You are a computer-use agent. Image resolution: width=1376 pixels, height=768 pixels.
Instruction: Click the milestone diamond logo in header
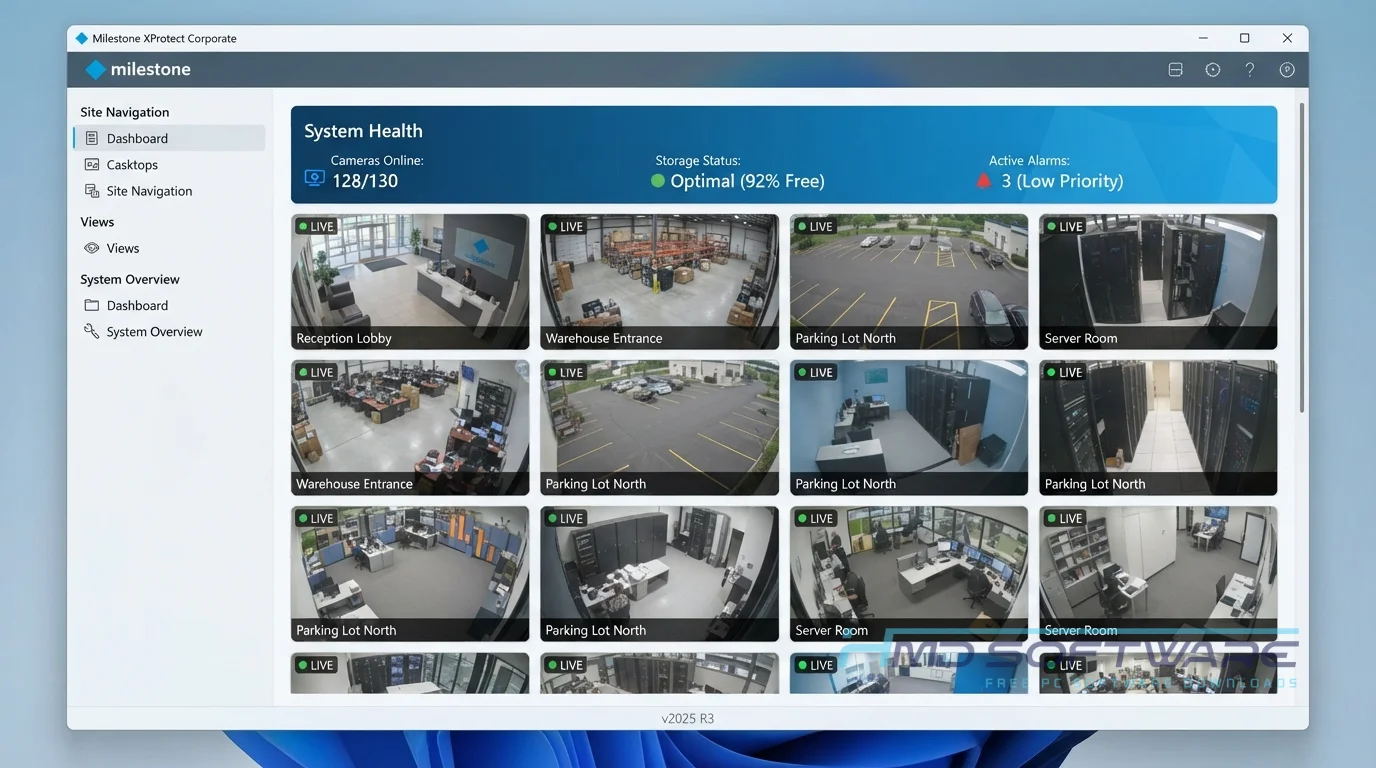point(96,70)
